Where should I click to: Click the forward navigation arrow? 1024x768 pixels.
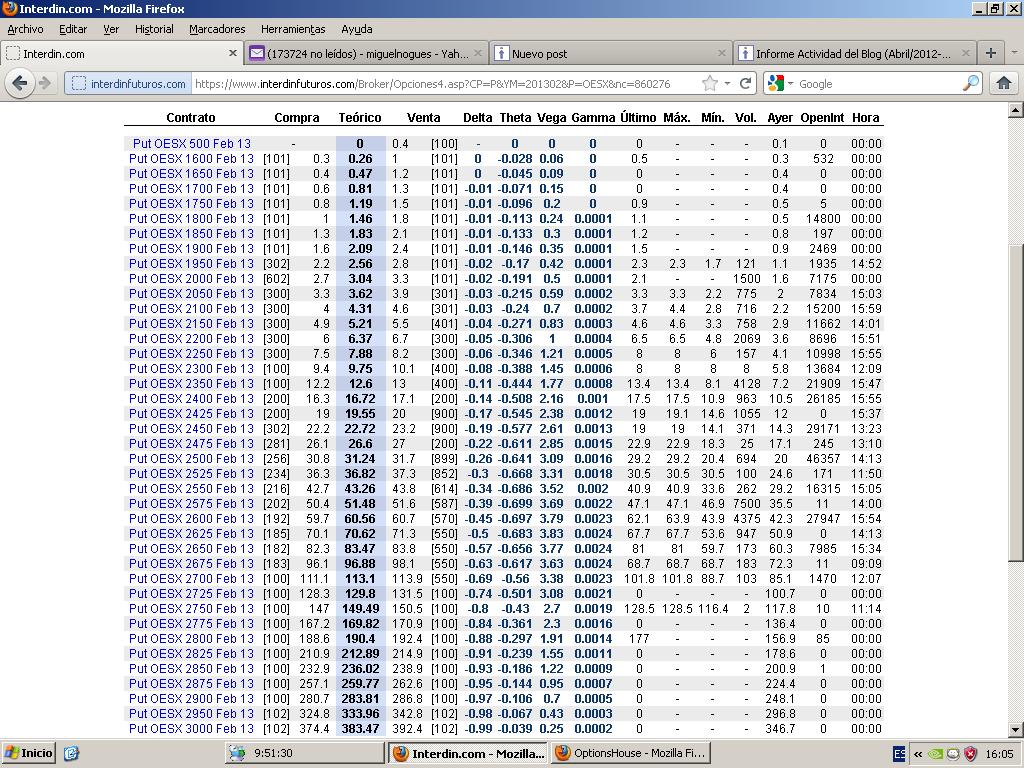(46, 84)
